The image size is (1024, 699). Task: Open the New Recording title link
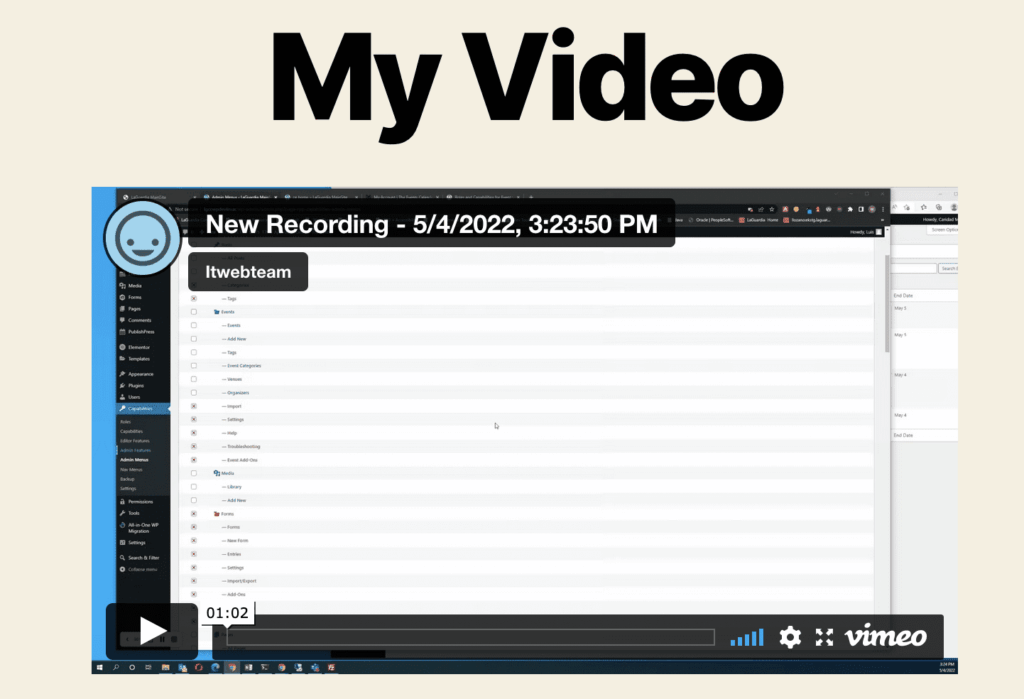[431, 223]
